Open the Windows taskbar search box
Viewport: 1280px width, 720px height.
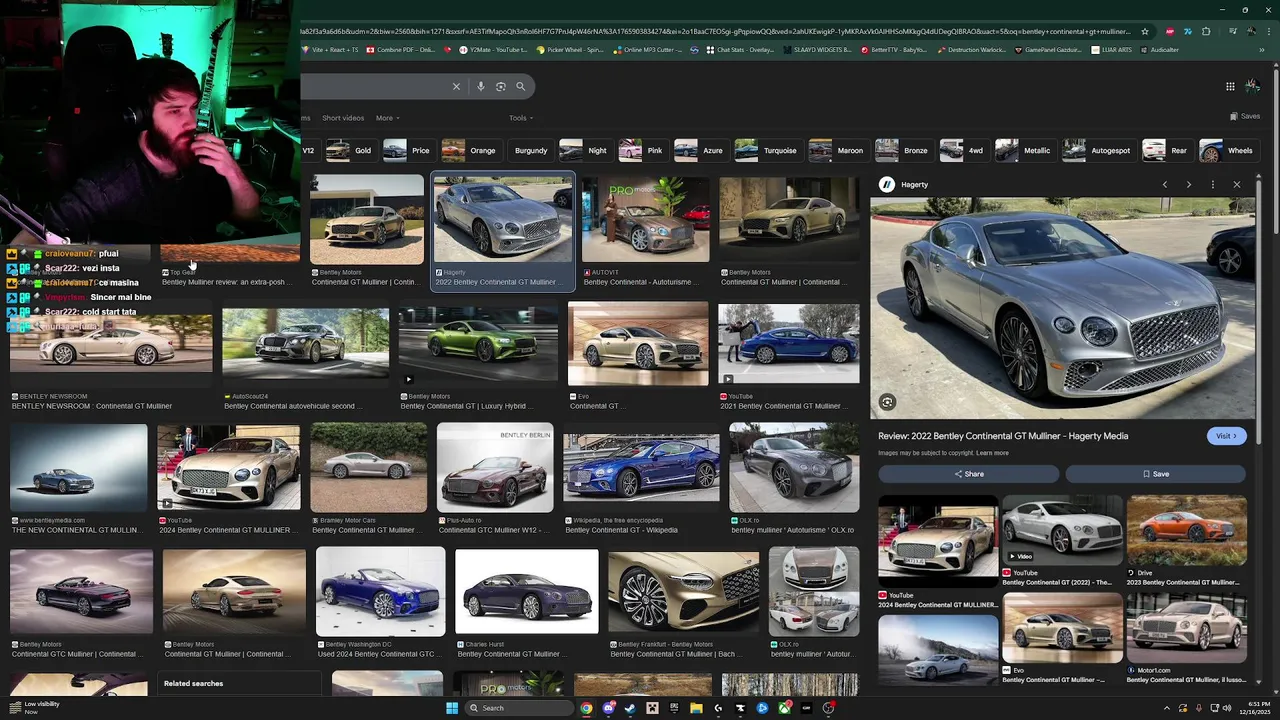519,708
